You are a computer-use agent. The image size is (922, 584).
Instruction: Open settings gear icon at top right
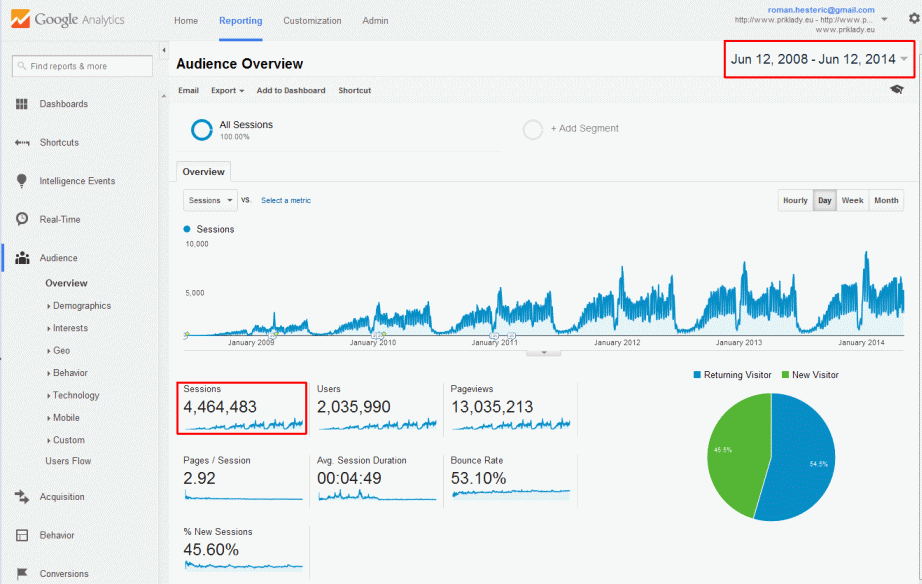[914, 18]
